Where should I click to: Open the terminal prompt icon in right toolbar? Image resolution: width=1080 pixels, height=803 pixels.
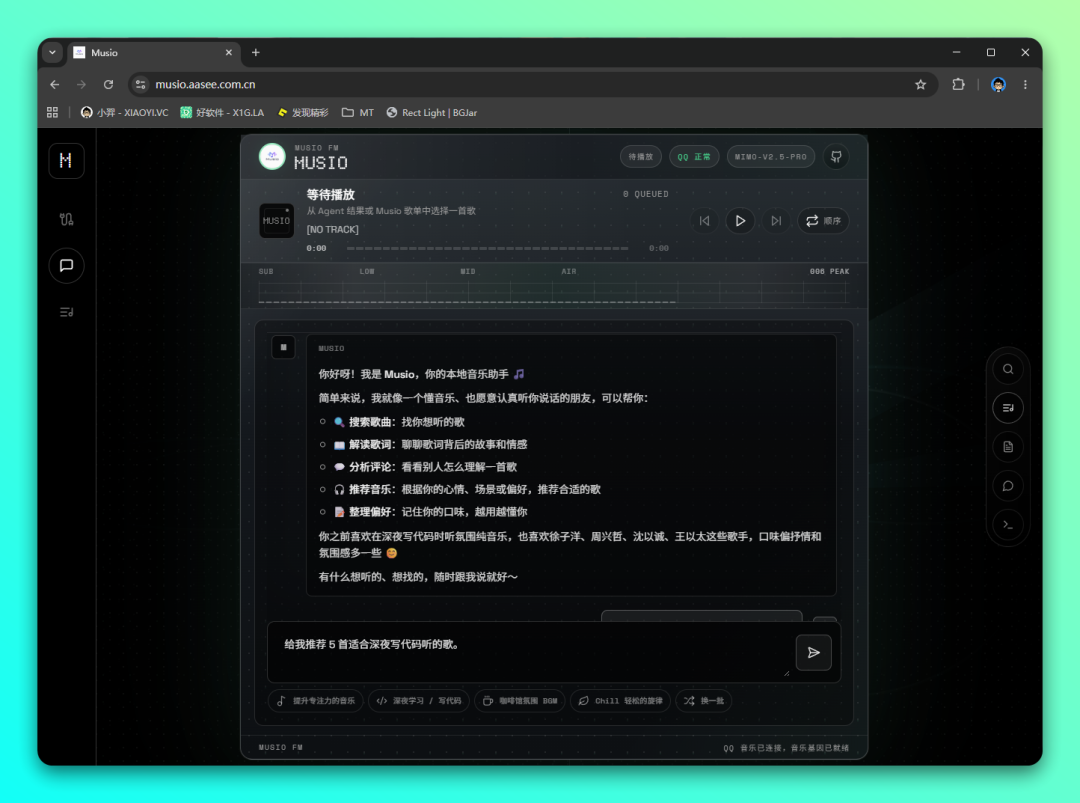pyautogui.click(x=1008, y=525)
